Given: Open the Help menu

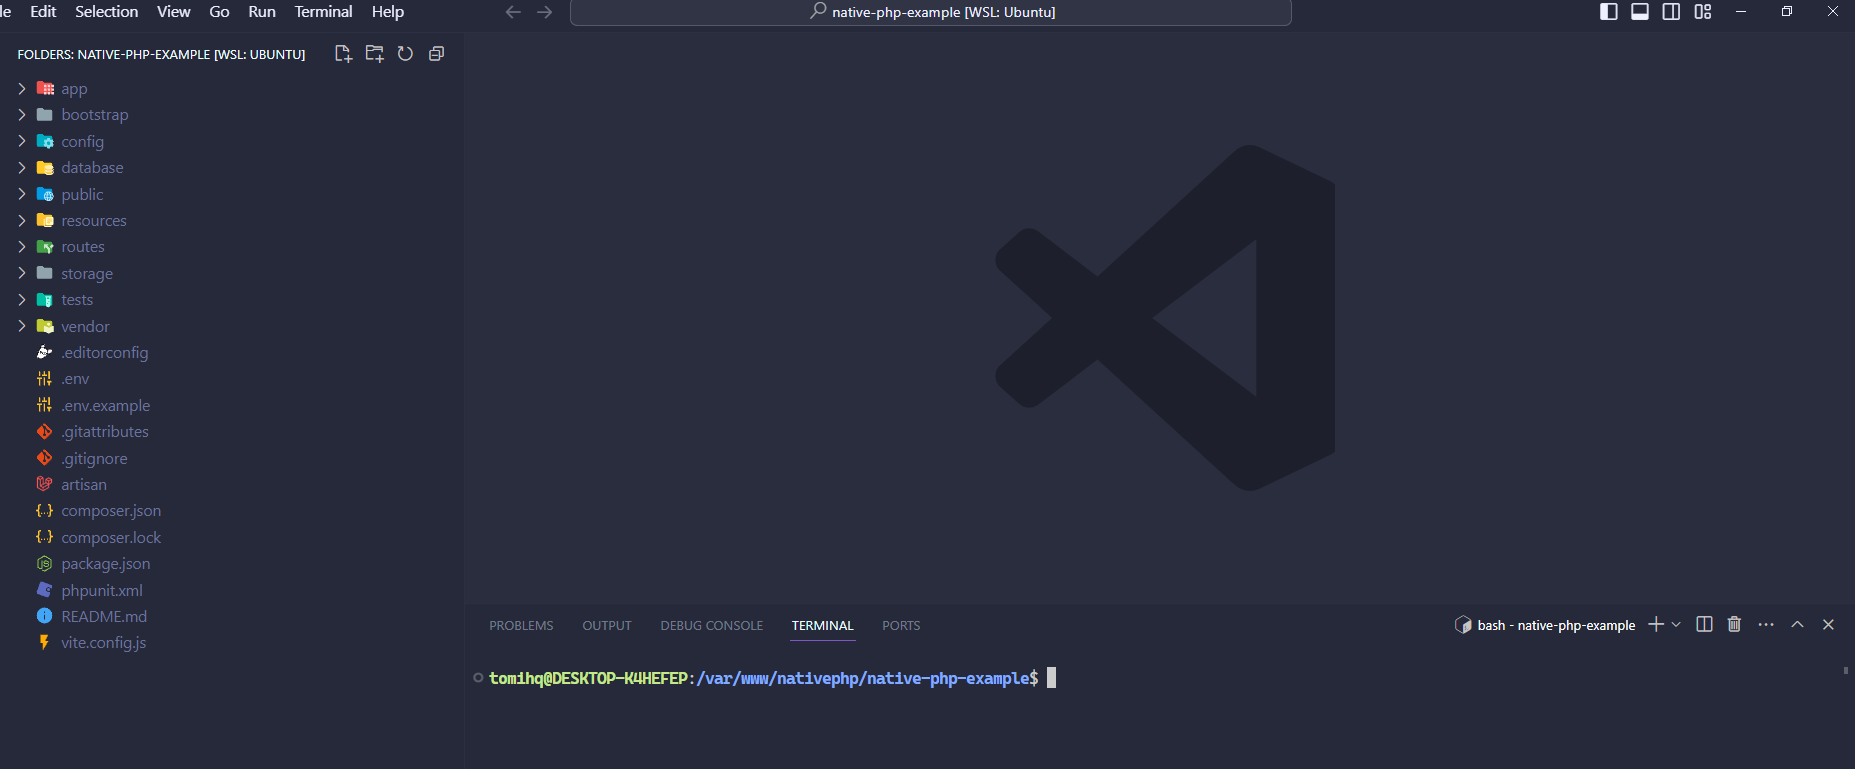Looking at the screenshot, I should [x=388, y=12].
